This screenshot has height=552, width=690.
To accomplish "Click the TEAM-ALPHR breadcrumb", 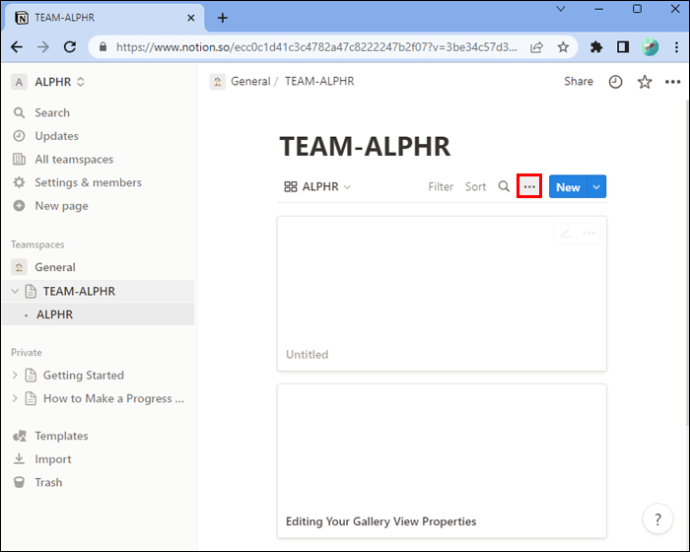I will [319, 81].
